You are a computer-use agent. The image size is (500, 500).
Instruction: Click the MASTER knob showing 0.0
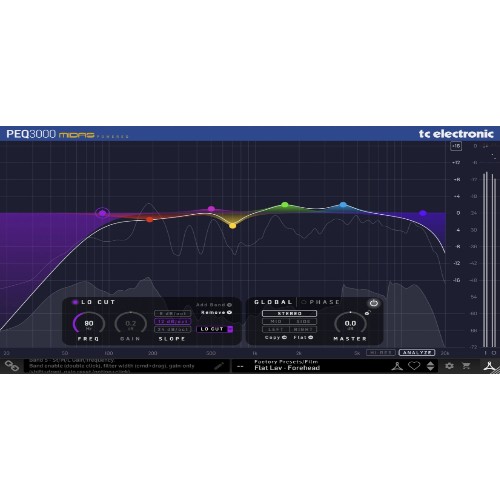(x=350, y=323)
